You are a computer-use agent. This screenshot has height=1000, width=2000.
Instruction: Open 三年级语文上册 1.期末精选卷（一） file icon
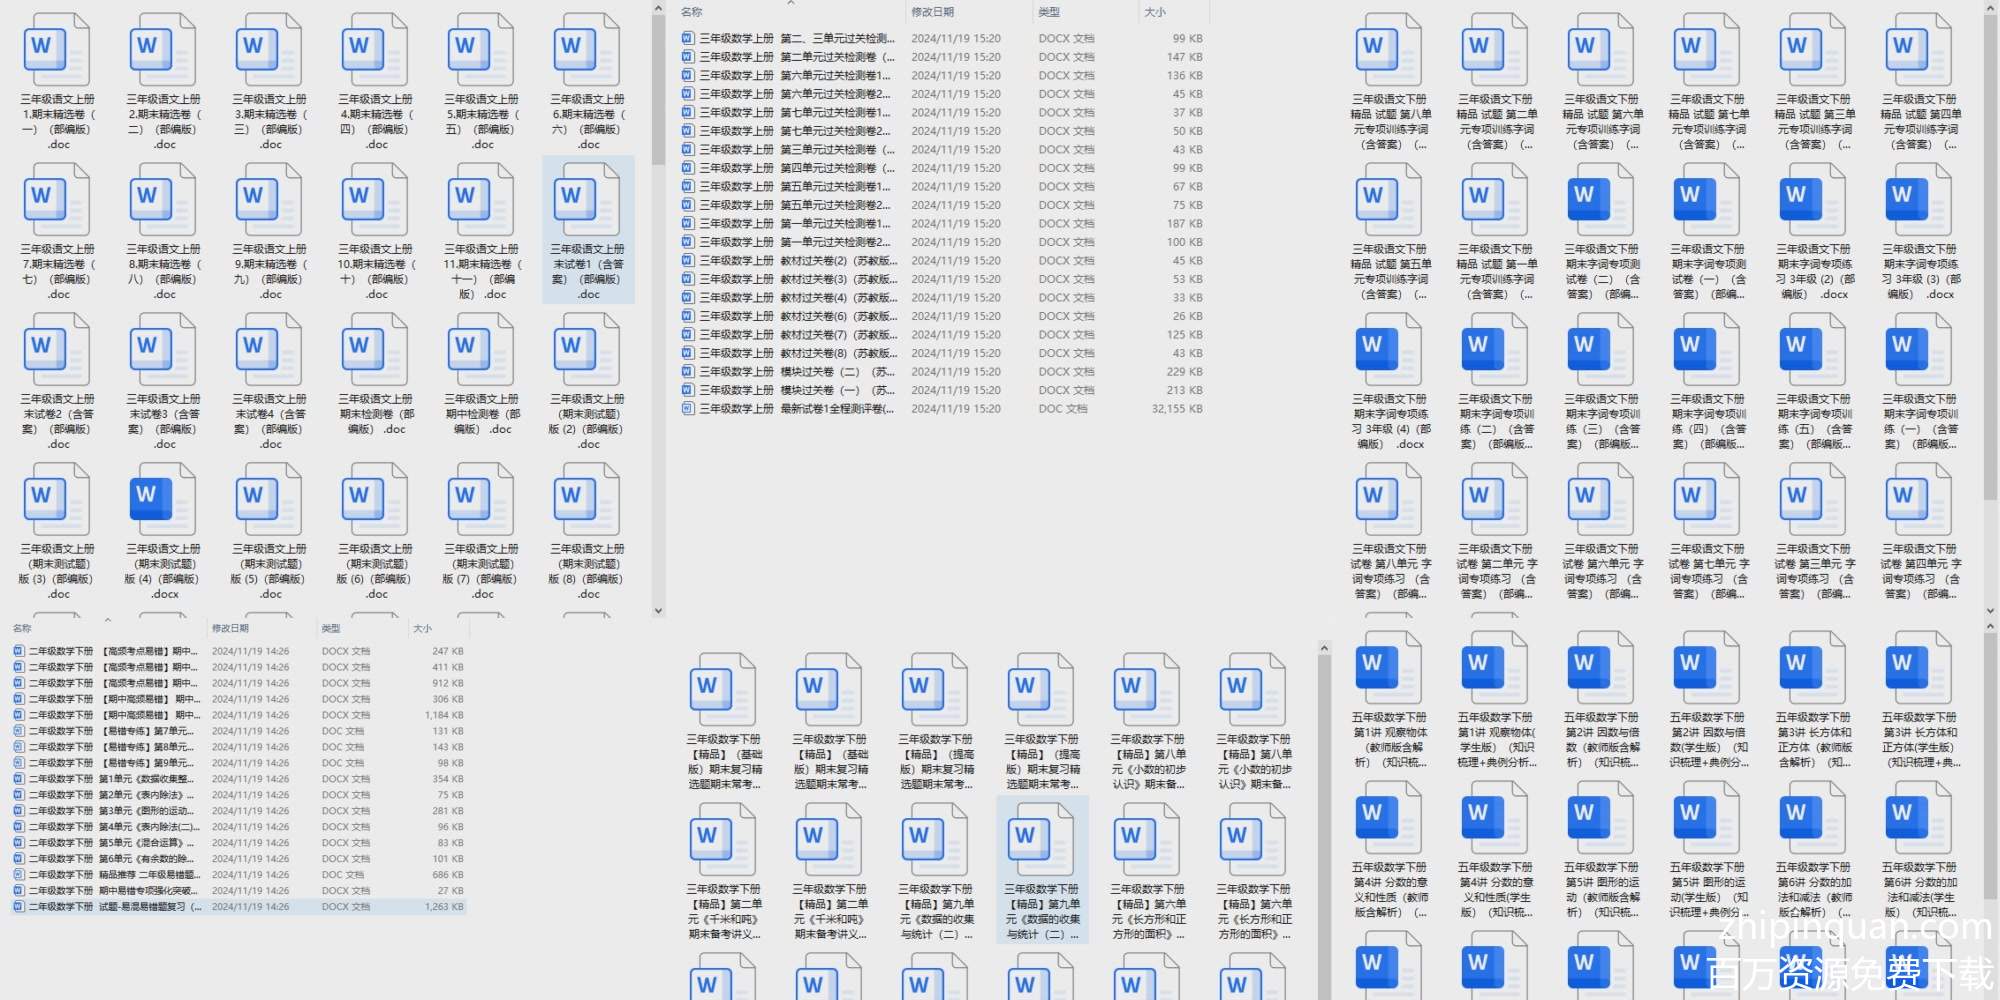pyautogui.click(x=57, y=50)
